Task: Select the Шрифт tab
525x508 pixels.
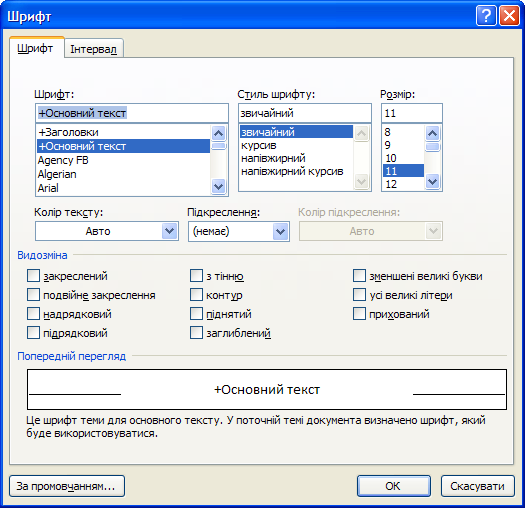Action: coord(36,48)
